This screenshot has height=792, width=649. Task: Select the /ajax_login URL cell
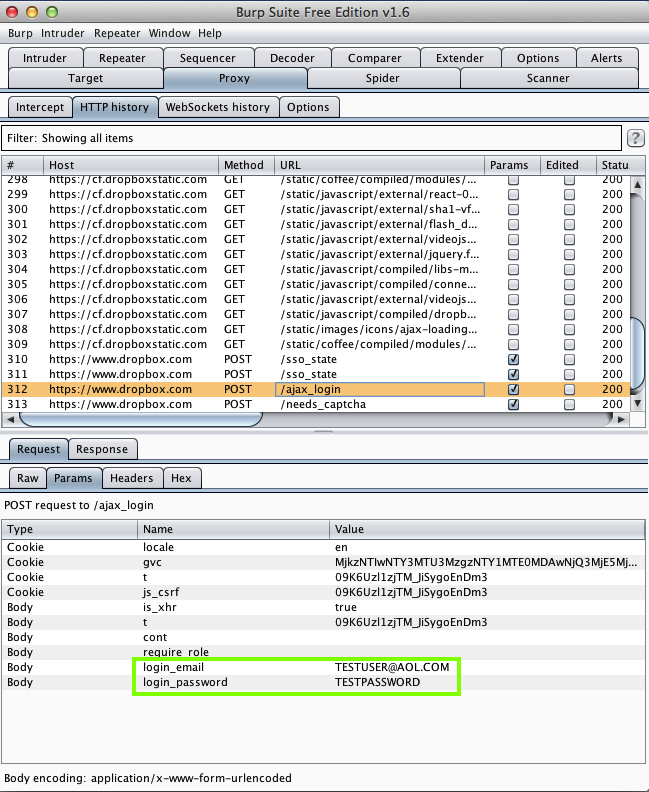pyautogui.click(x=379, y=389)
